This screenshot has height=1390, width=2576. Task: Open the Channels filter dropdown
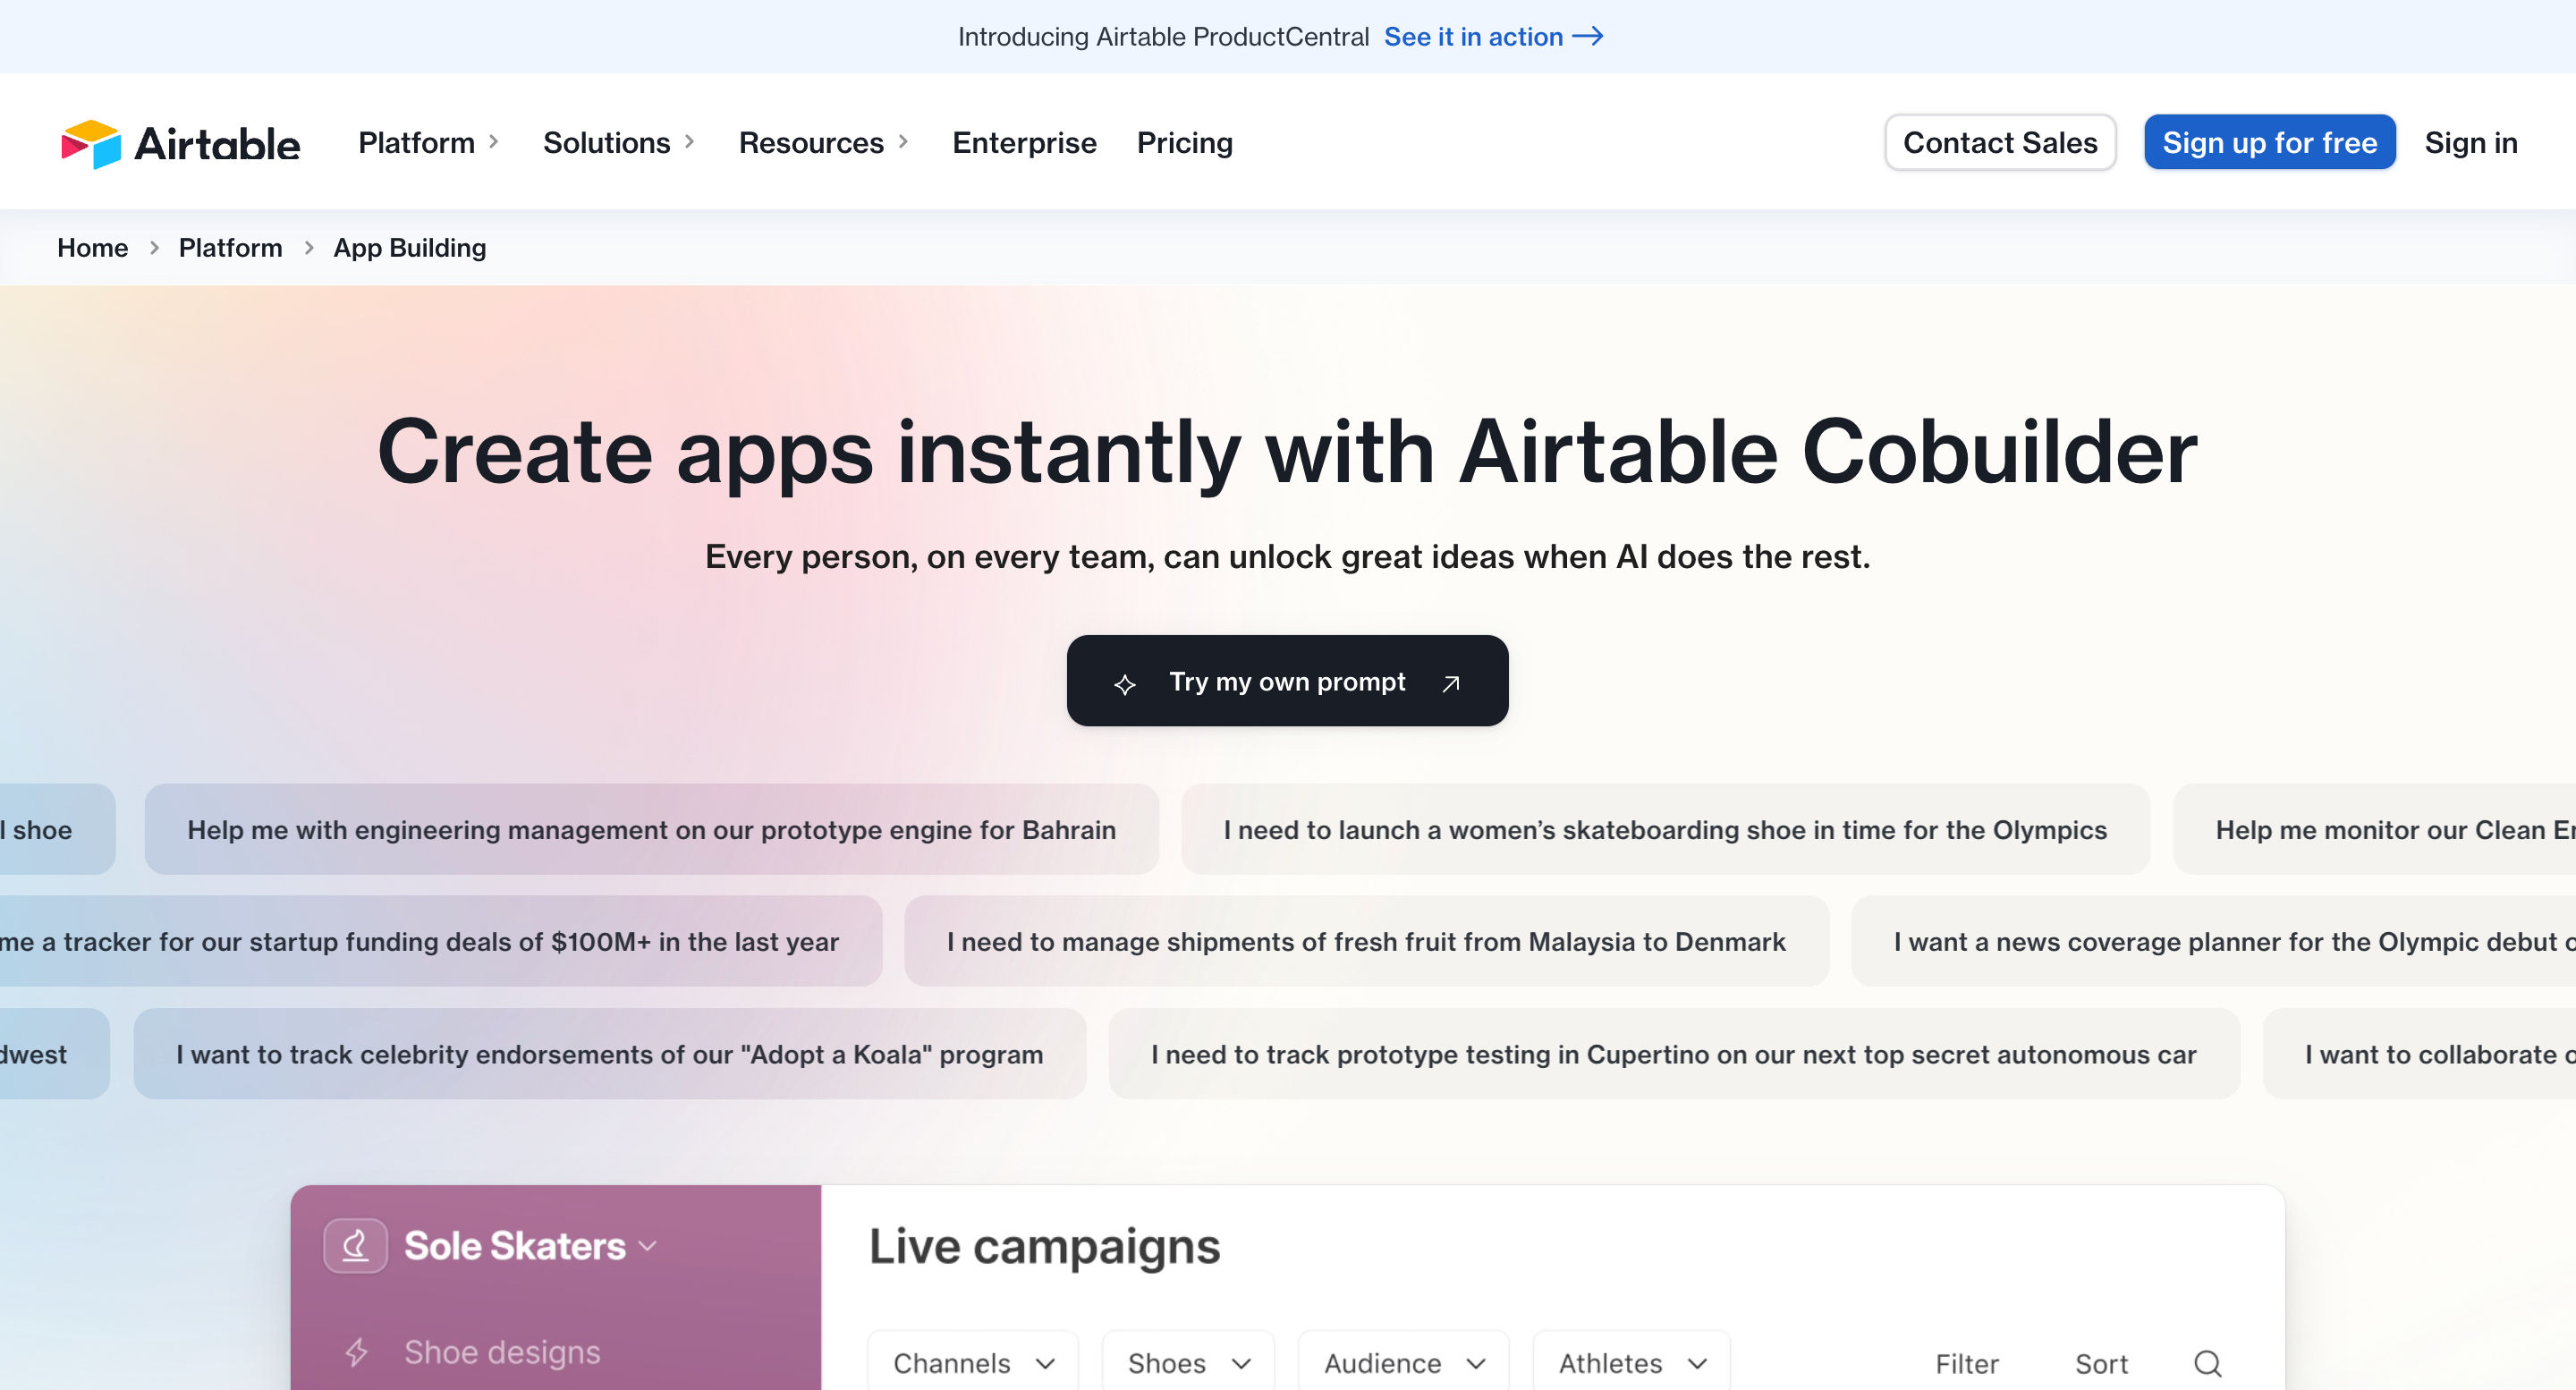coord(973,1363)
